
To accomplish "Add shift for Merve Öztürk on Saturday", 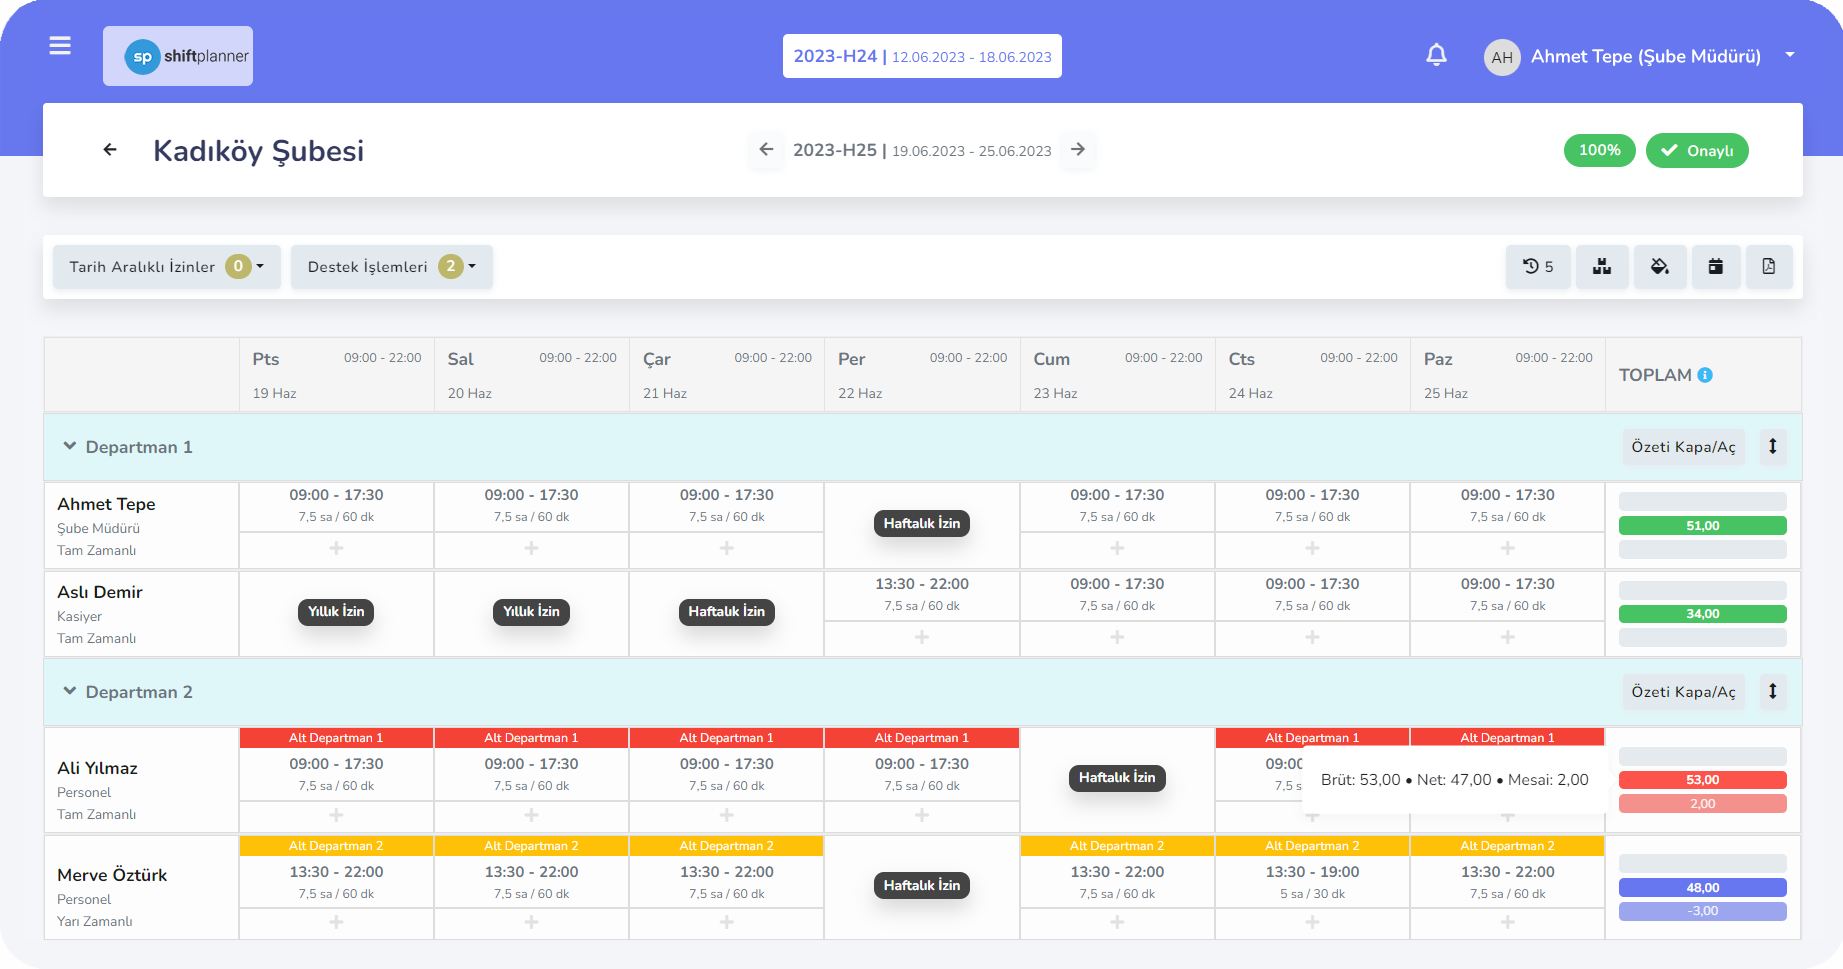I will point(1312,923).
